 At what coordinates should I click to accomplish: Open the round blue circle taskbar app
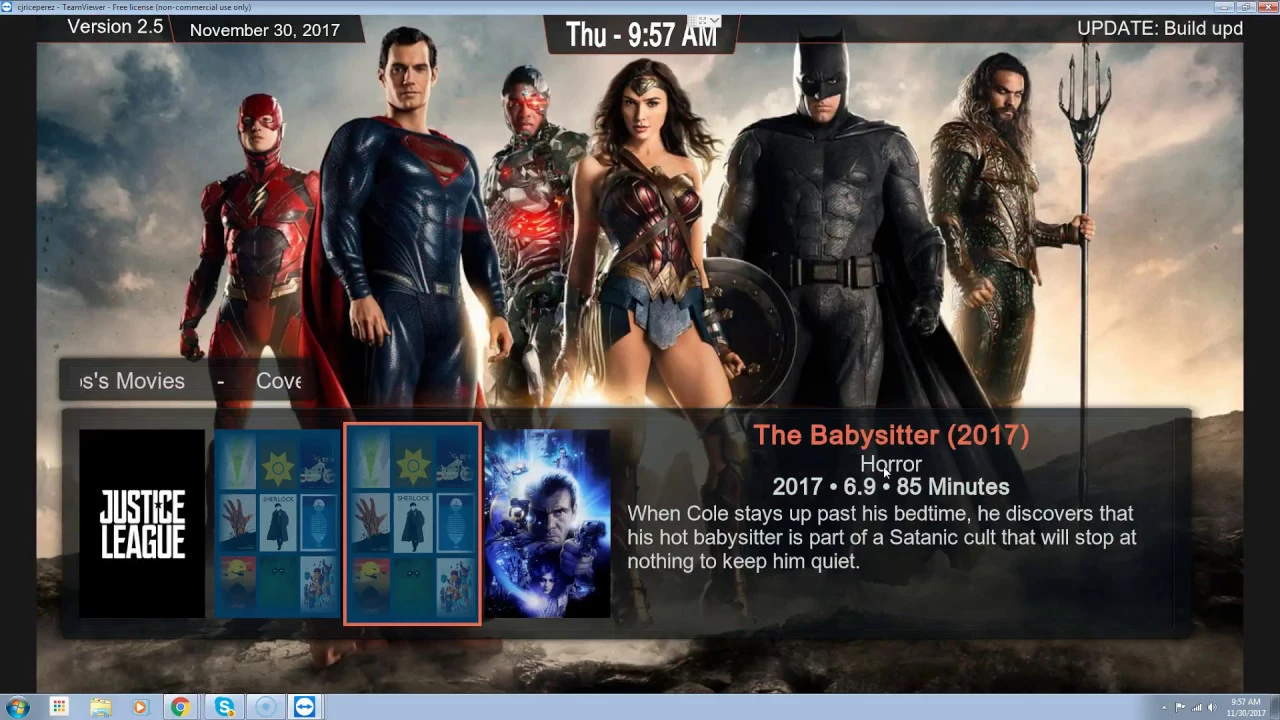coord(265,707)
